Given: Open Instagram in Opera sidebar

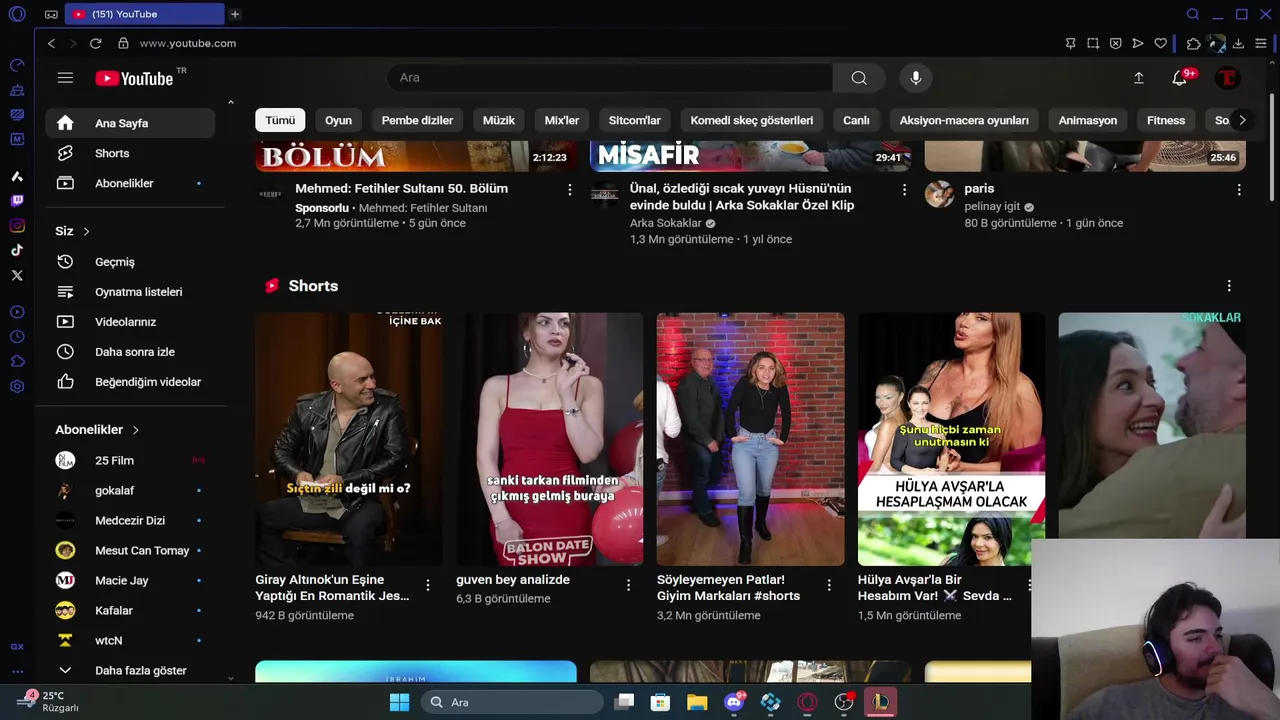Looking at the screenshot, I should (x=17, y=225).
